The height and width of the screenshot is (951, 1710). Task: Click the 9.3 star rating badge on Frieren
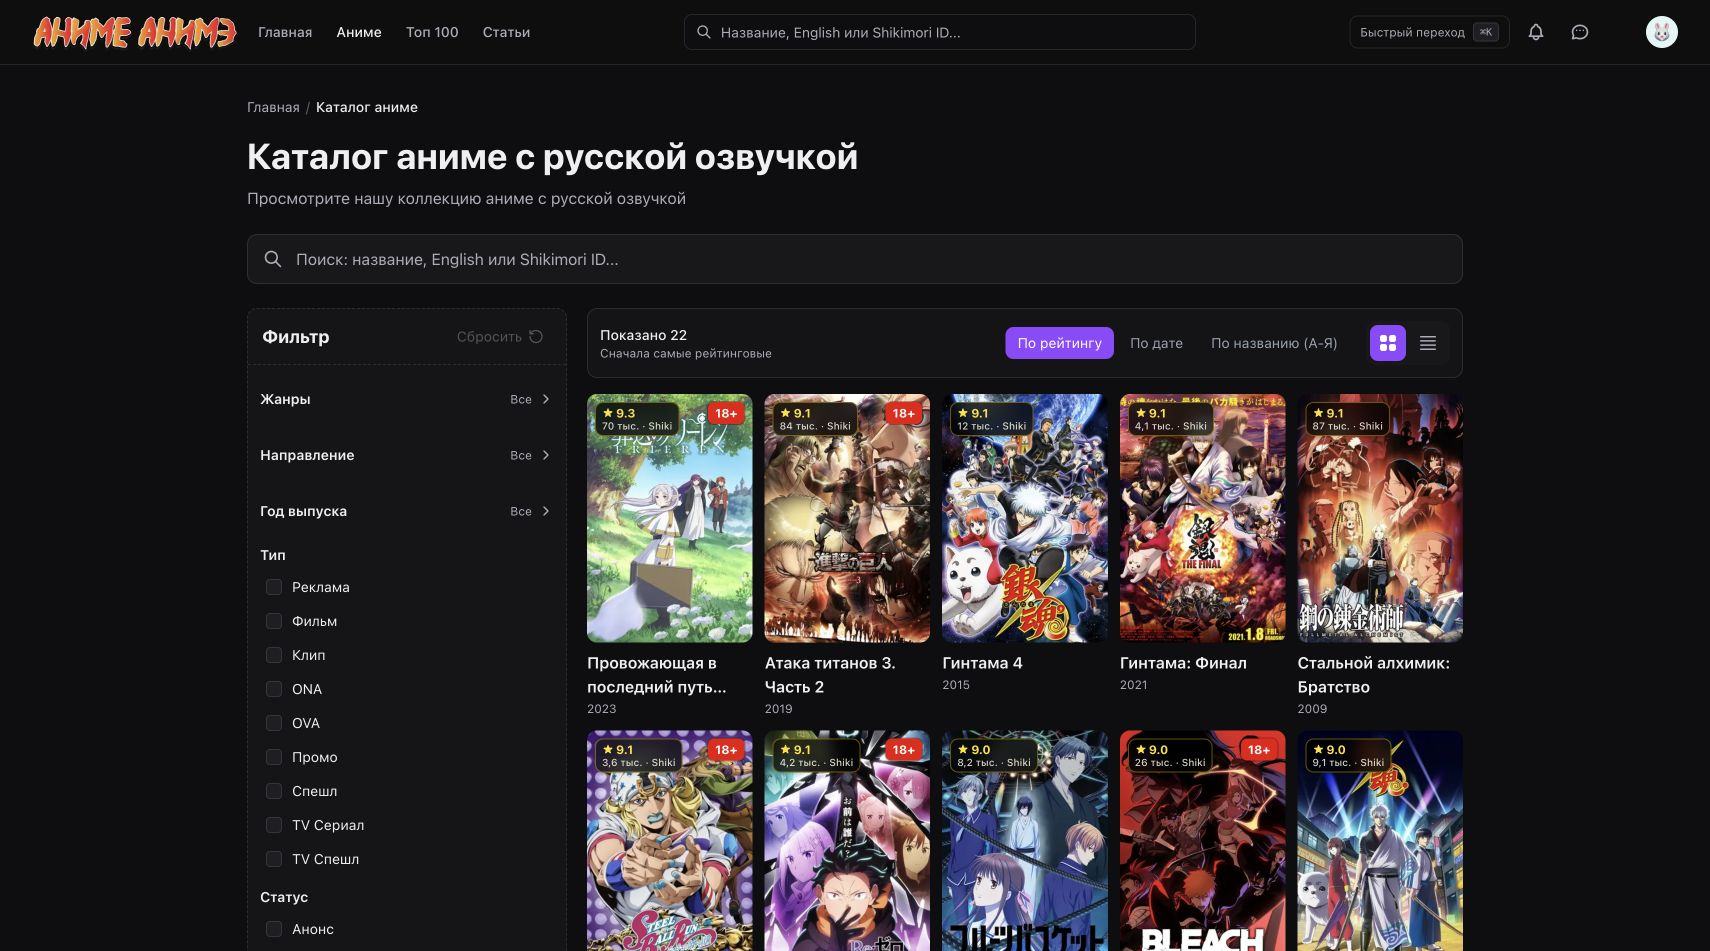pos(637,419)
